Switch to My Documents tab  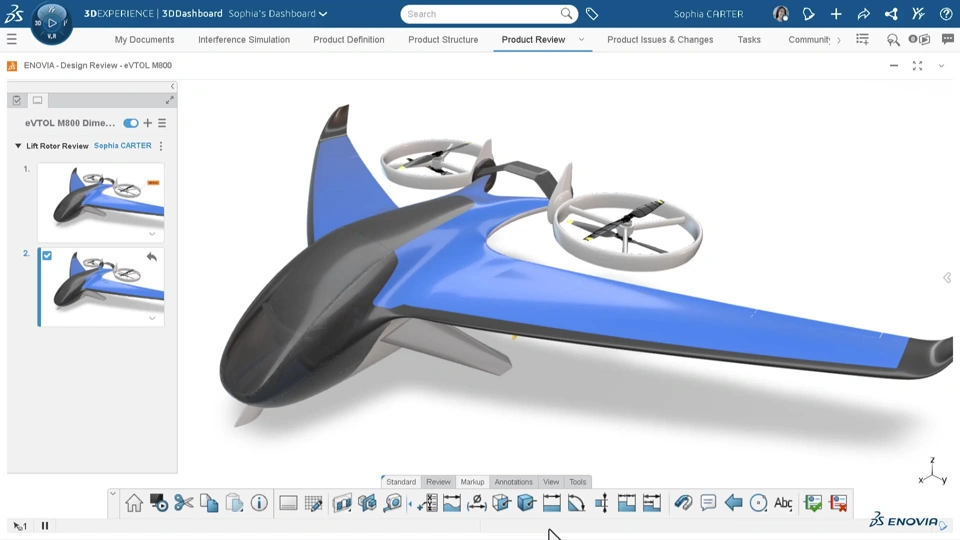(x=144, y=40)
